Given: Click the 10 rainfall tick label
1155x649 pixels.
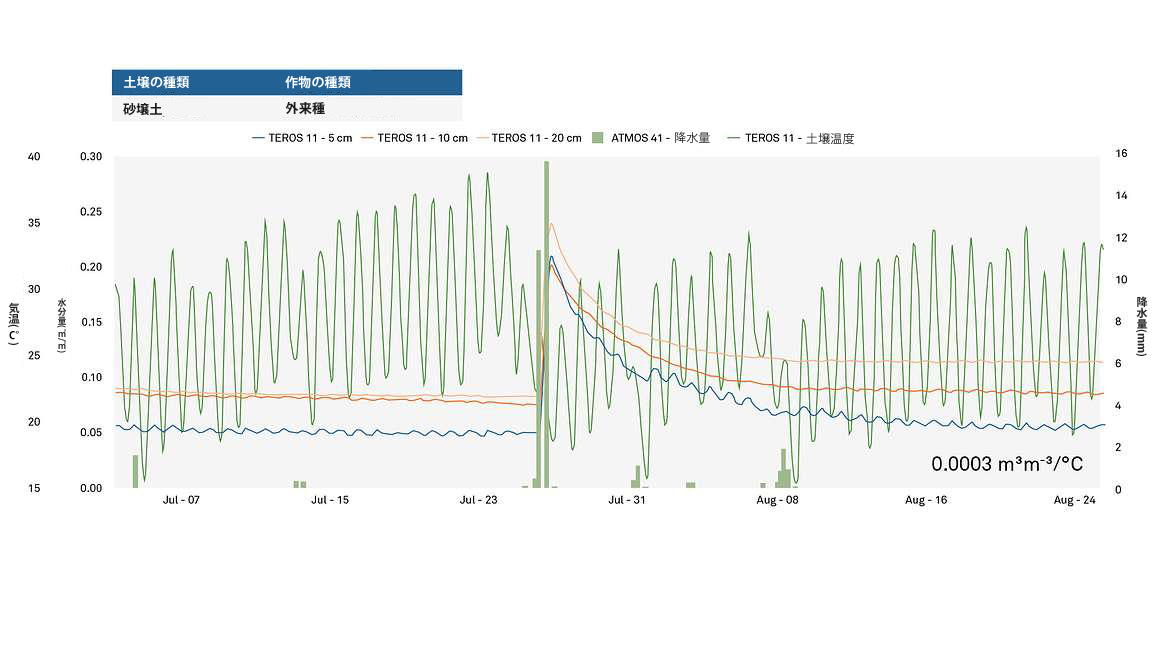Looking at the screenshot, I should click(x=1121, y=279).
